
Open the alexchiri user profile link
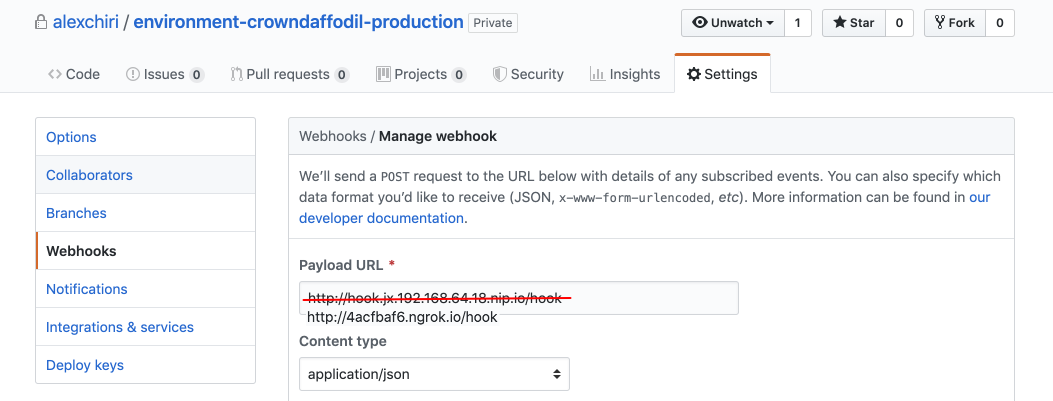(x=85, y=22)
